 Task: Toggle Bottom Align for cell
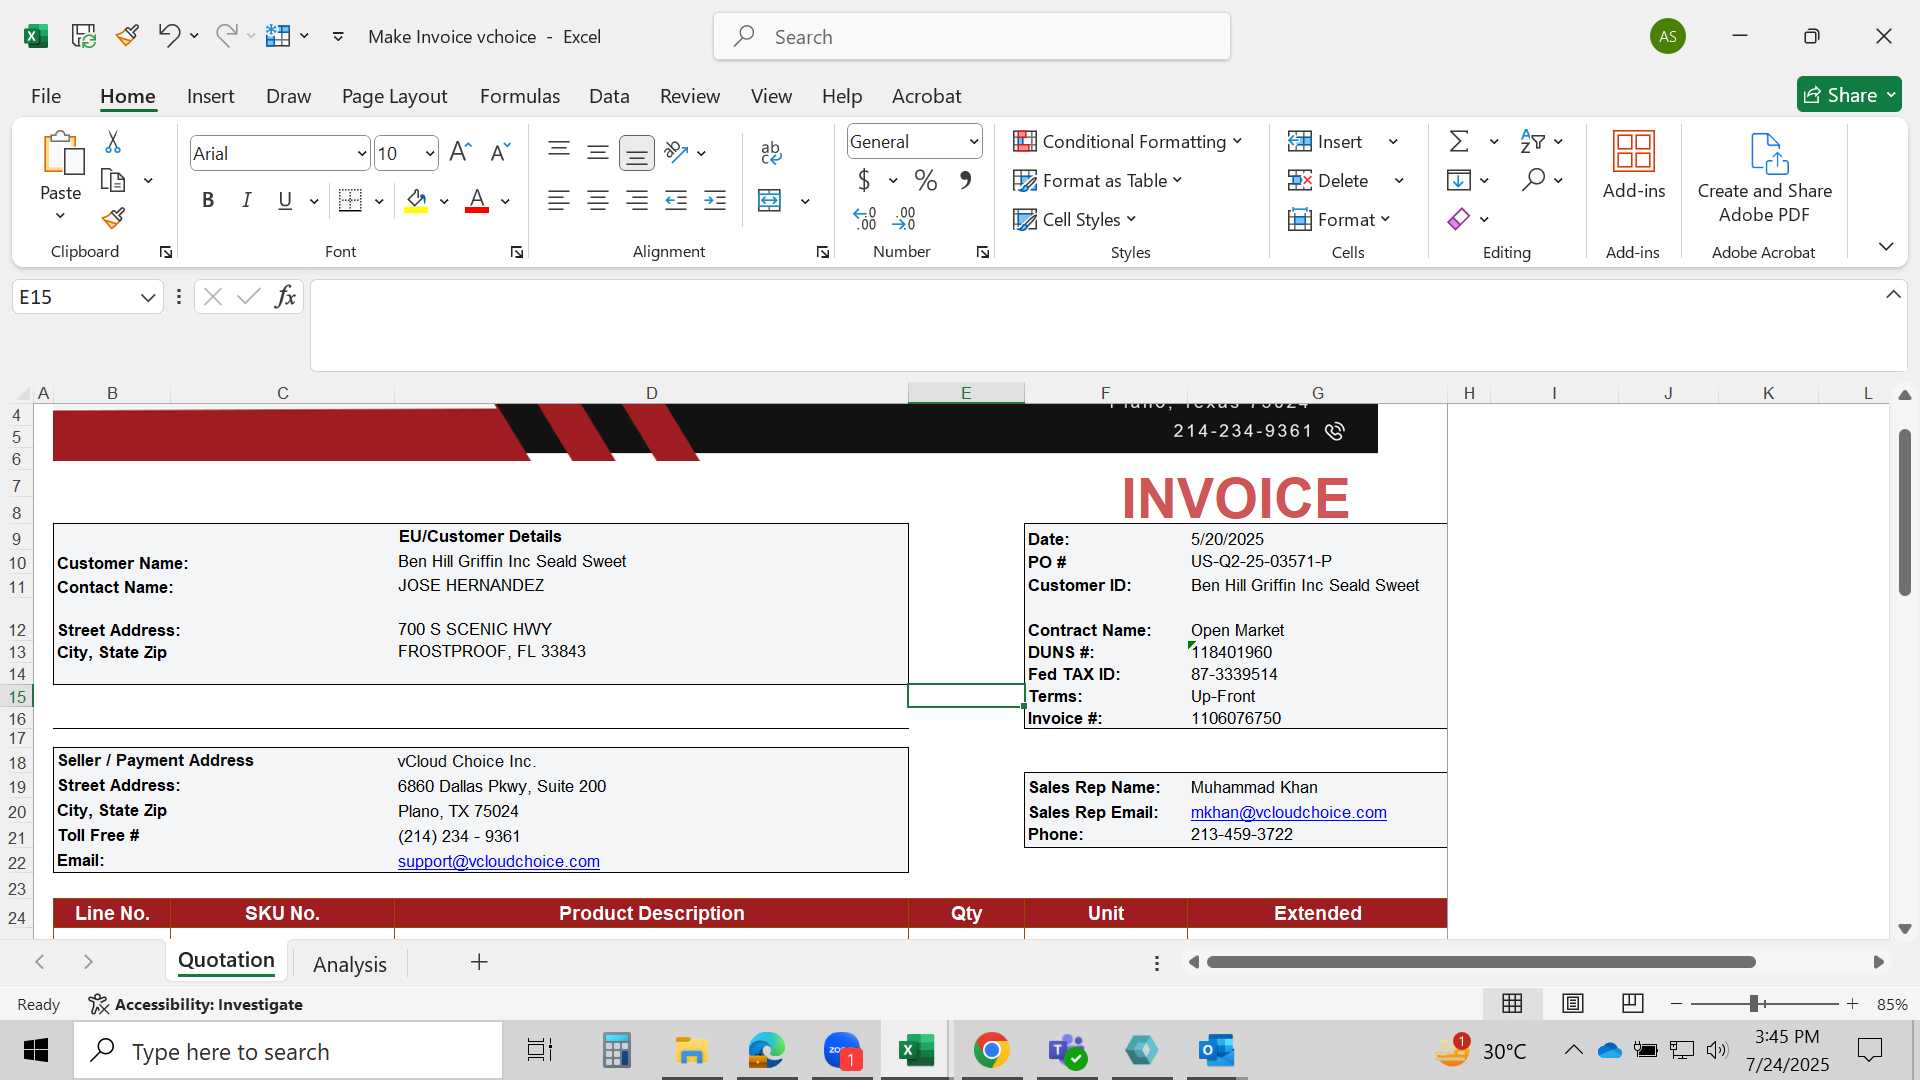637,153
